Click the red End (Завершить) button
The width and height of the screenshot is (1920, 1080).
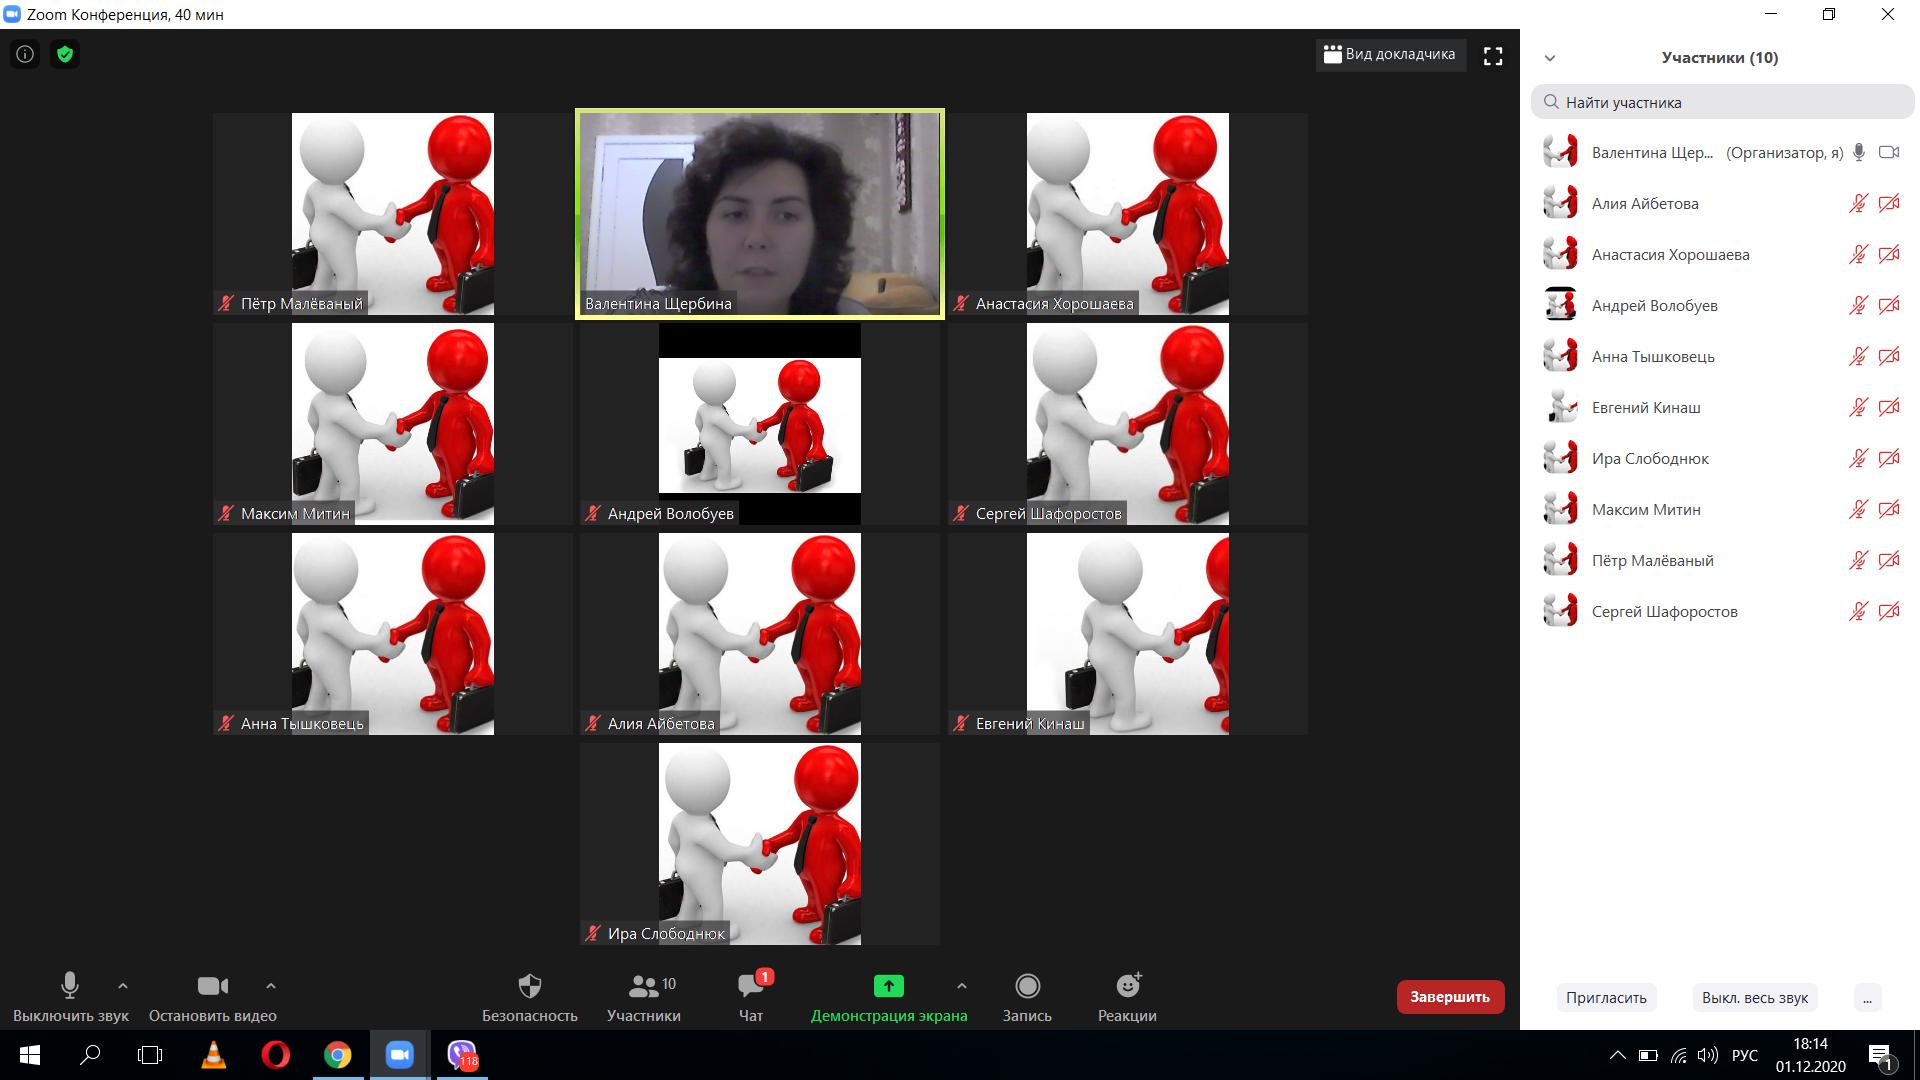coord(1450,997)
